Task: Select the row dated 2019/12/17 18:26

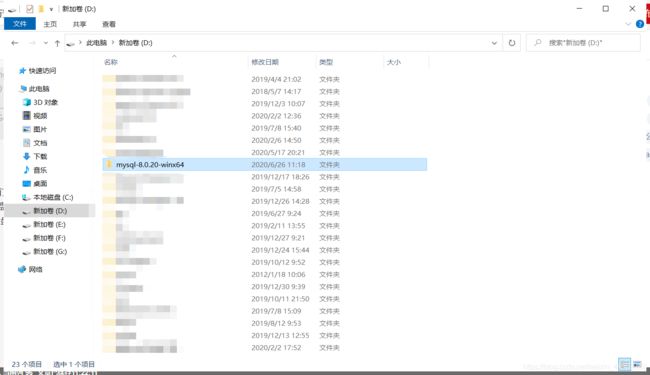Action: [x=265, y=177]
